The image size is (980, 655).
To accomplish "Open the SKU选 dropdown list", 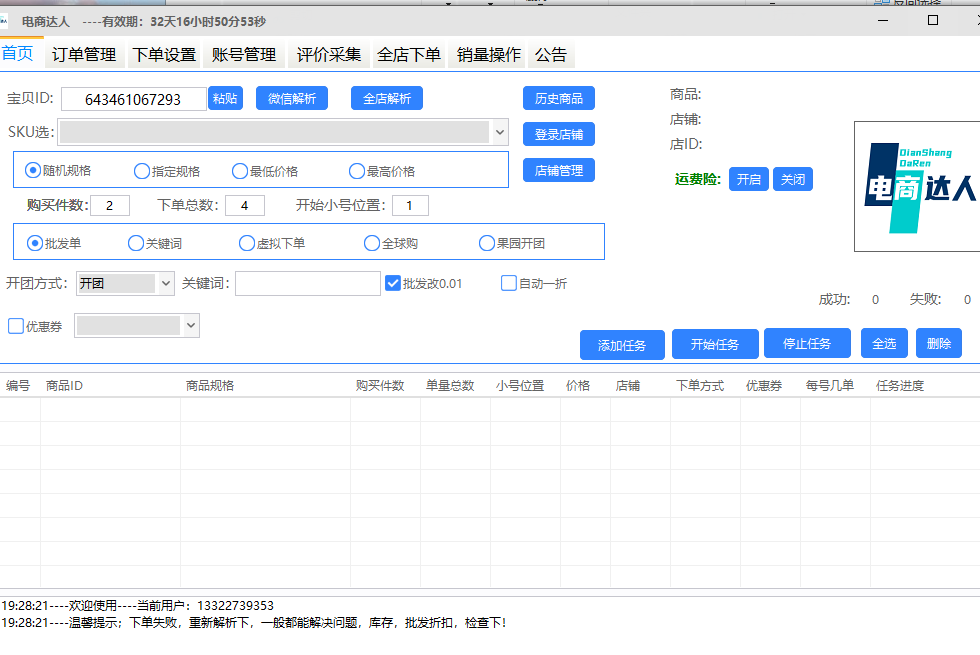I will (499, 132).
